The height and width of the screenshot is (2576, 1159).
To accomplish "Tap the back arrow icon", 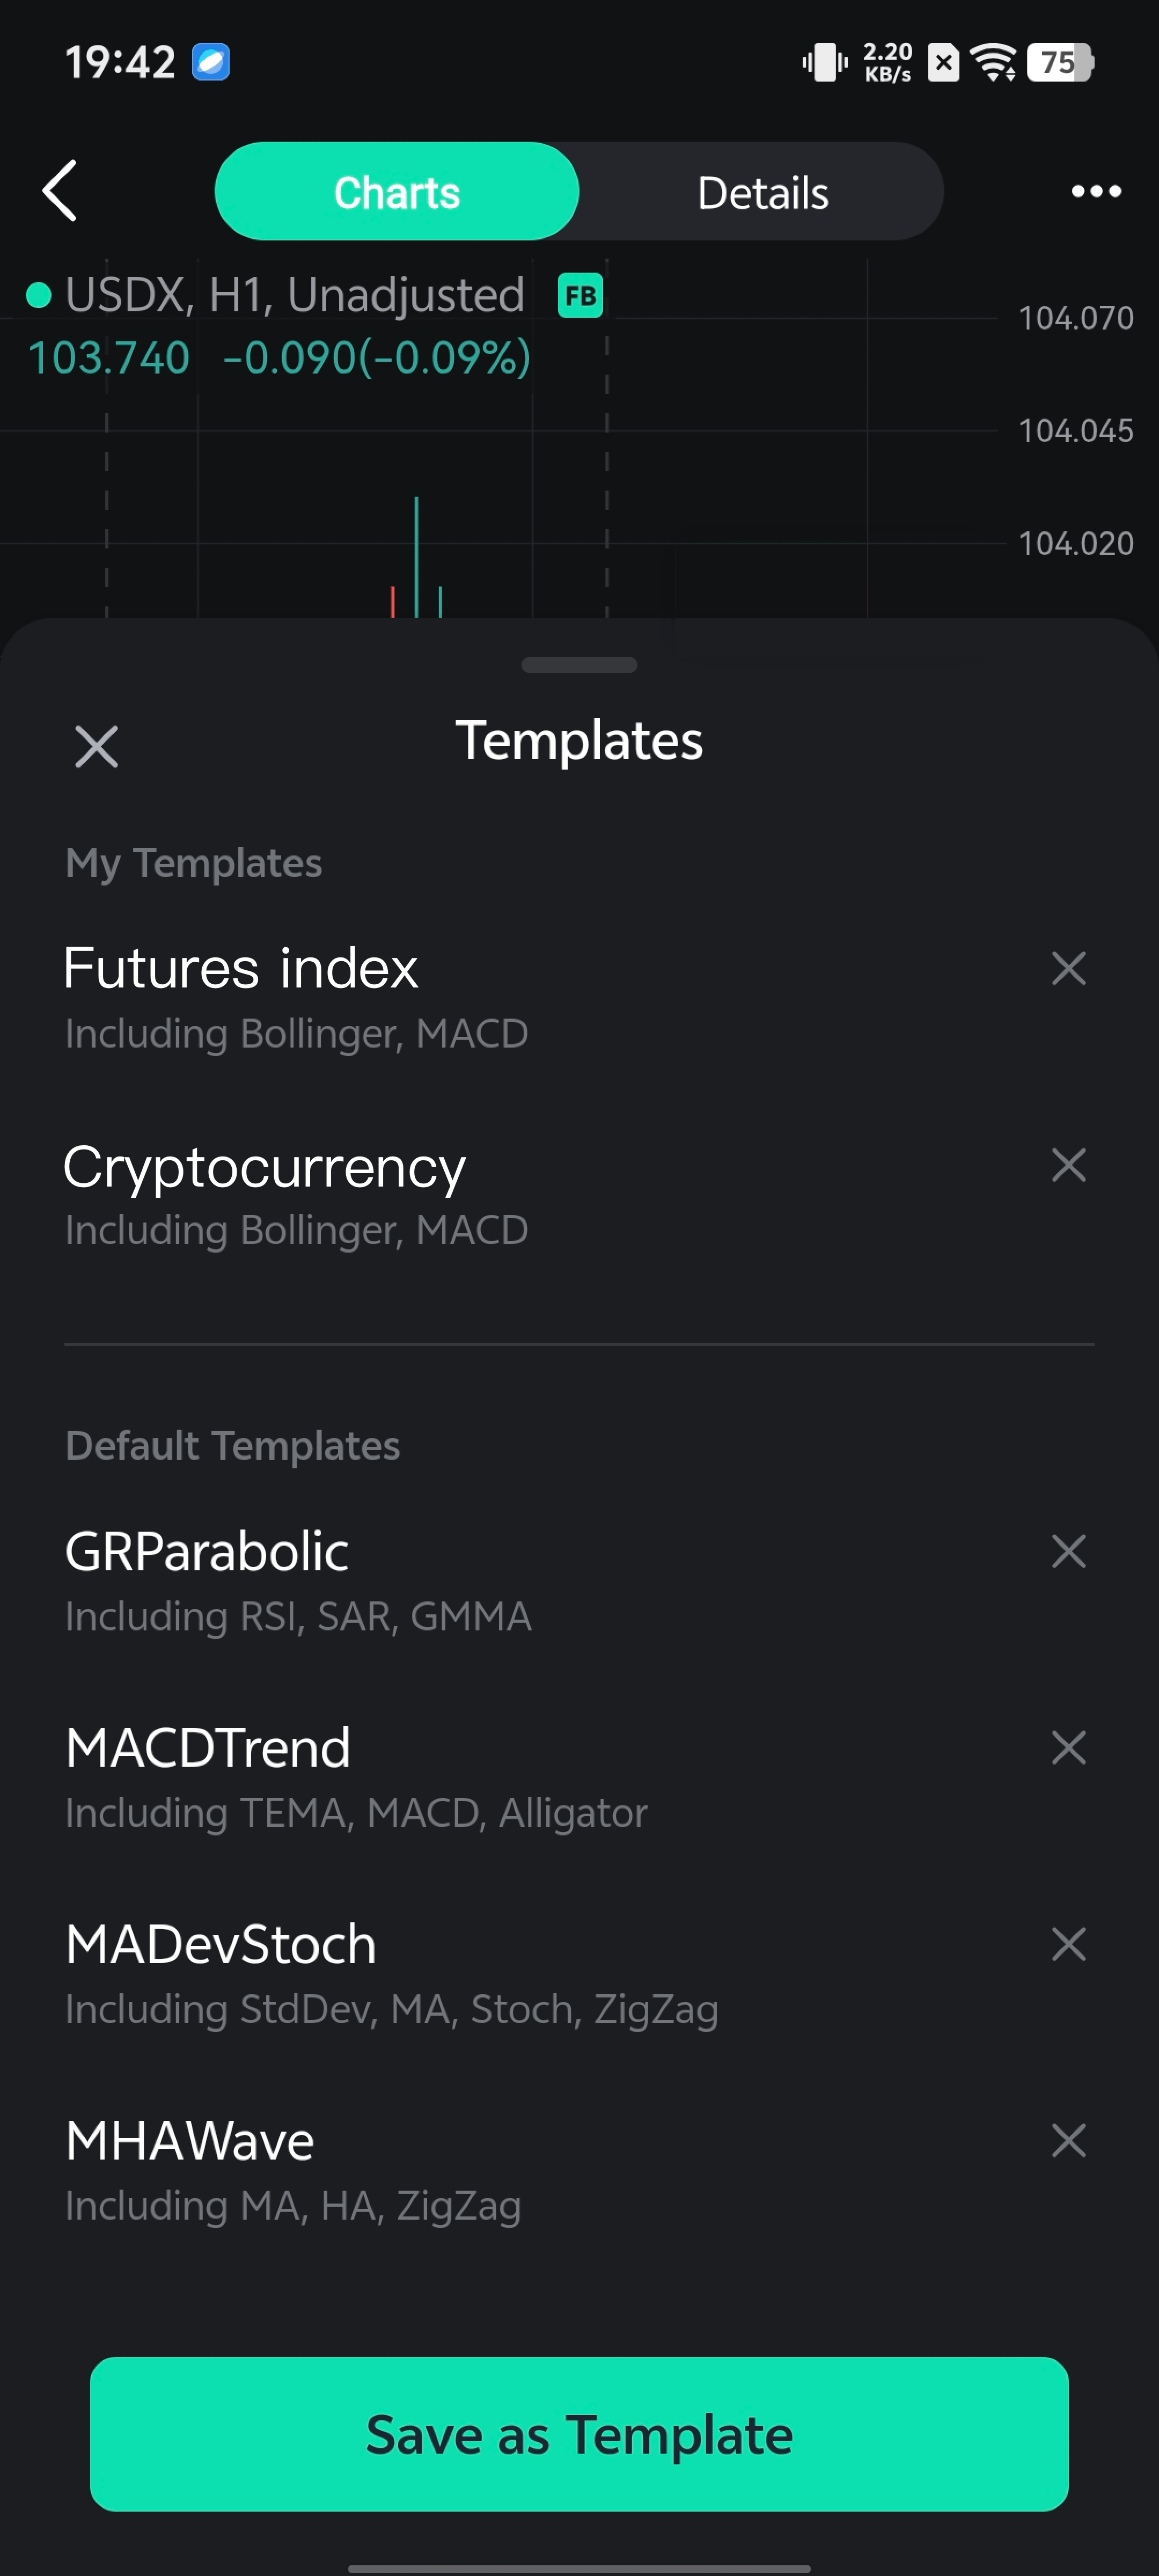I will pos(60,190).
